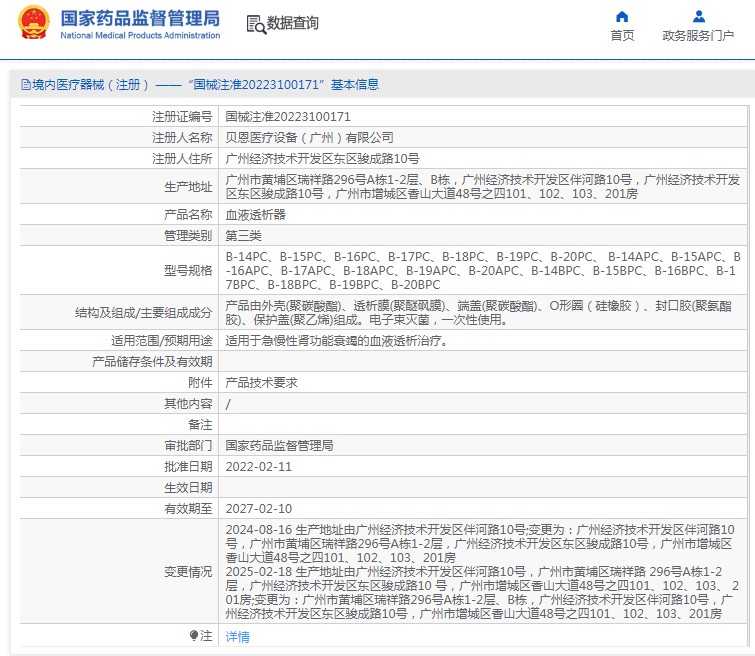The height and width of the screenshot is (656, 755).
Task: Click the document icon before 境内医疗器械
Action: [25, 85]
